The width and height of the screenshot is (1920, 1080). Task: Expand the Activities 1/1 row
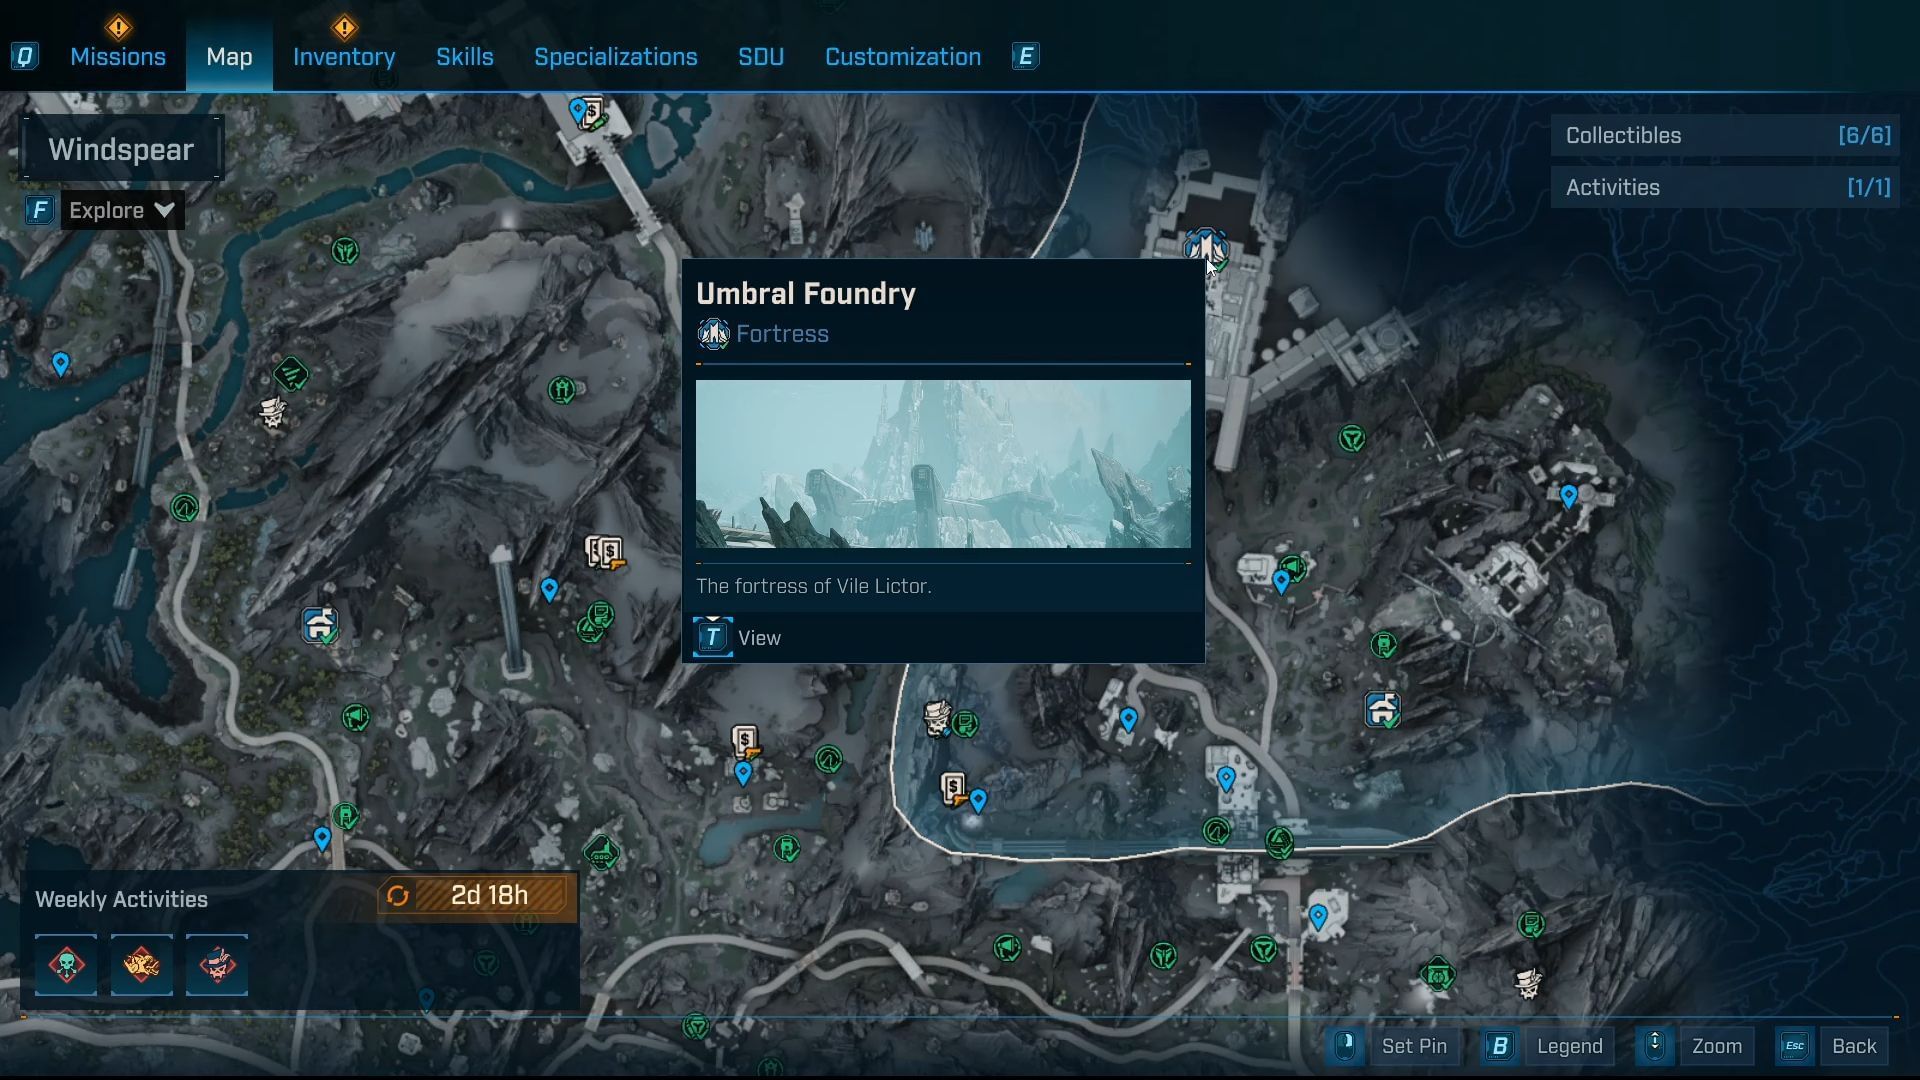click(x=1726, y=188)
